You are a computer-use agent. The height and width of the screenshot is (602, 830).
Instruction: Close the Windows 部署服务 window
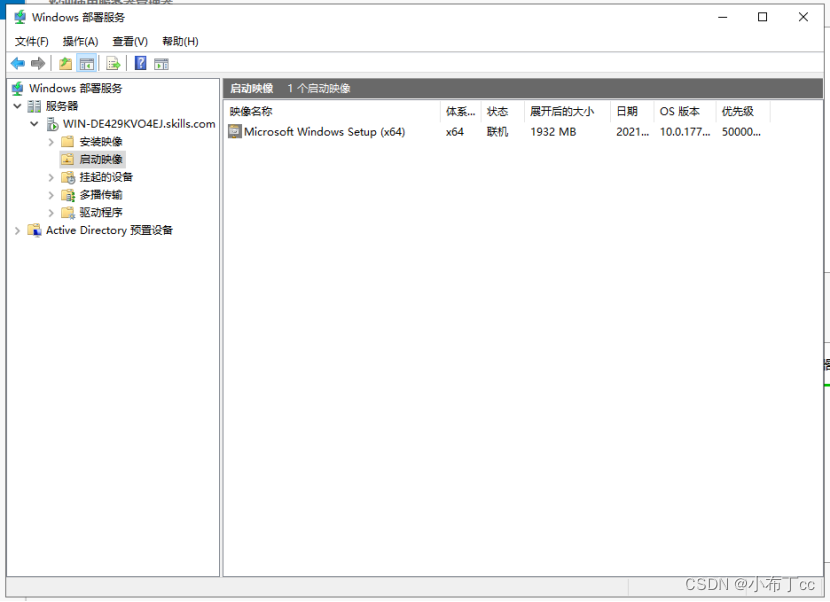[803, 17]
